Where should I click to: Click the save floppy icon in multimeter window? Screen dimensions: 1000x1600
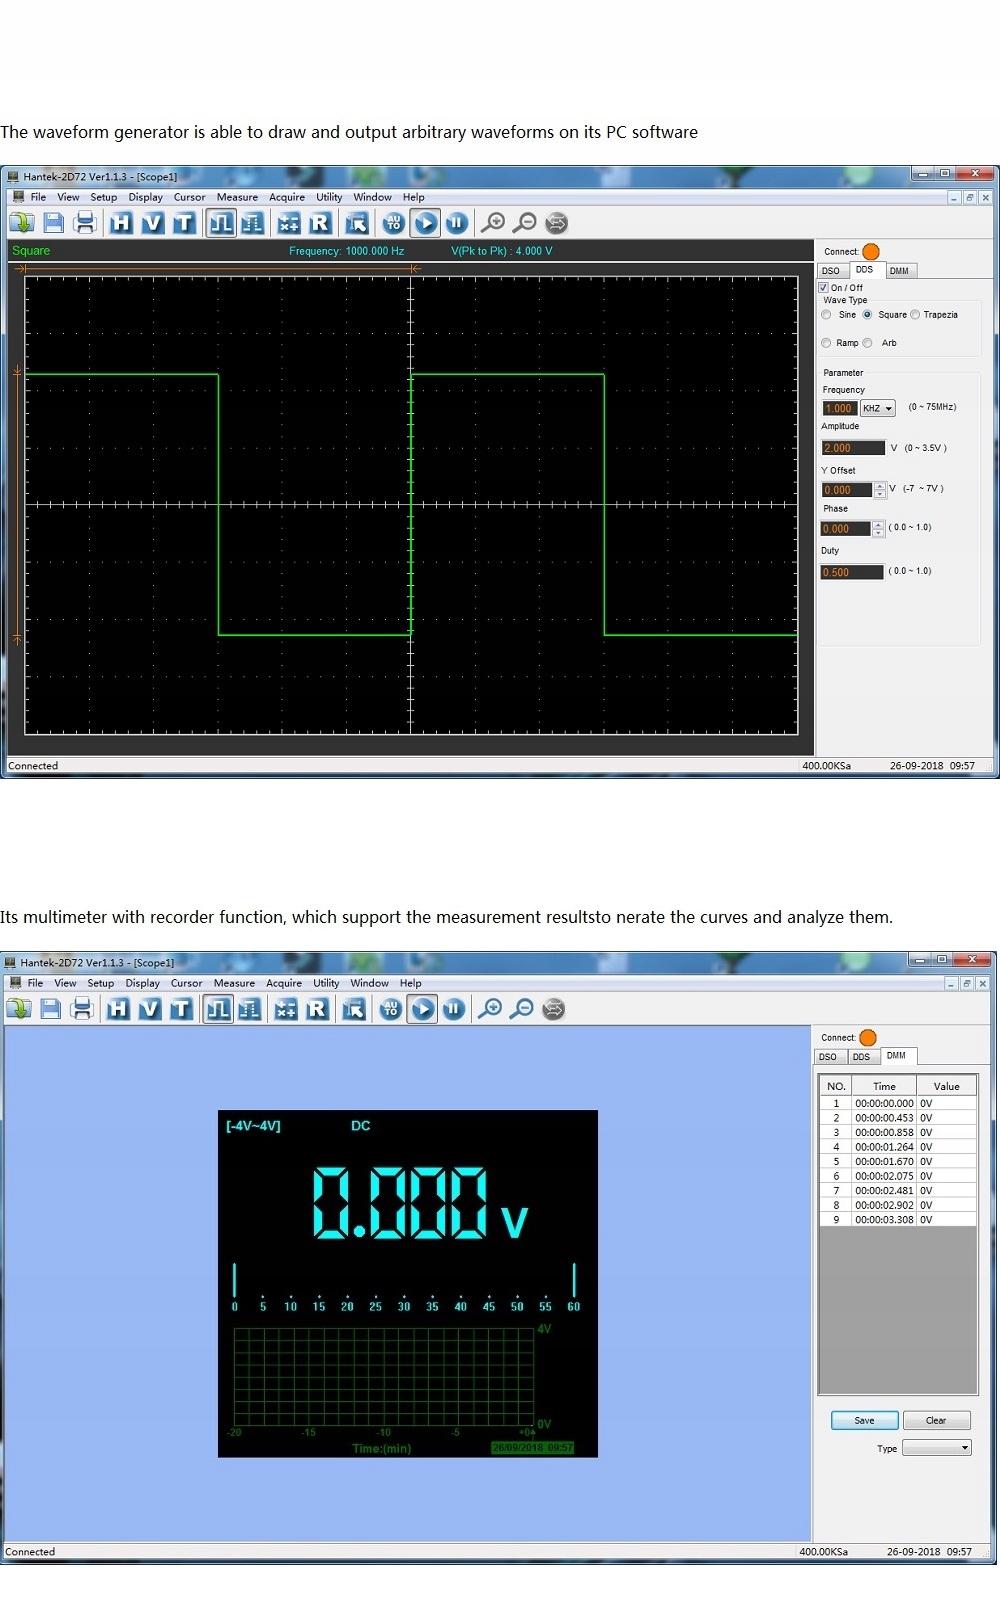51,1009
